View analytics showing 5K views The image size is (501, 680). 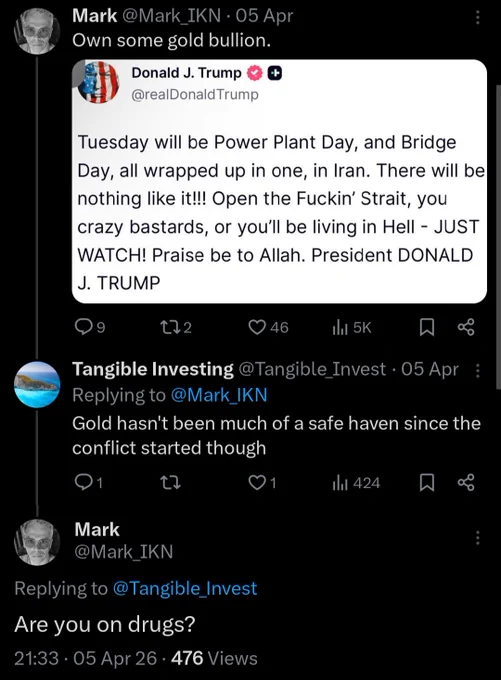click(351, 327)
